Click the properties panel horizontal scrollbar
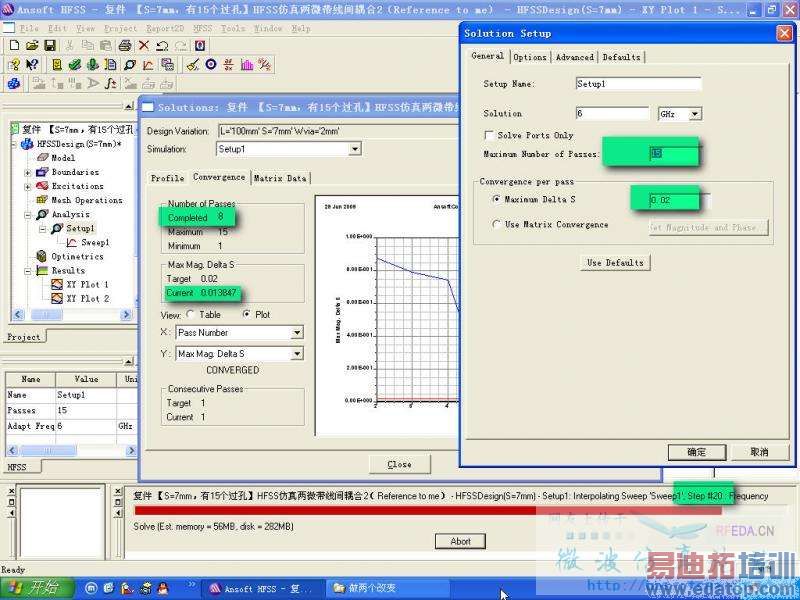Viewport: 800px width, 600px height. (71, 451)
